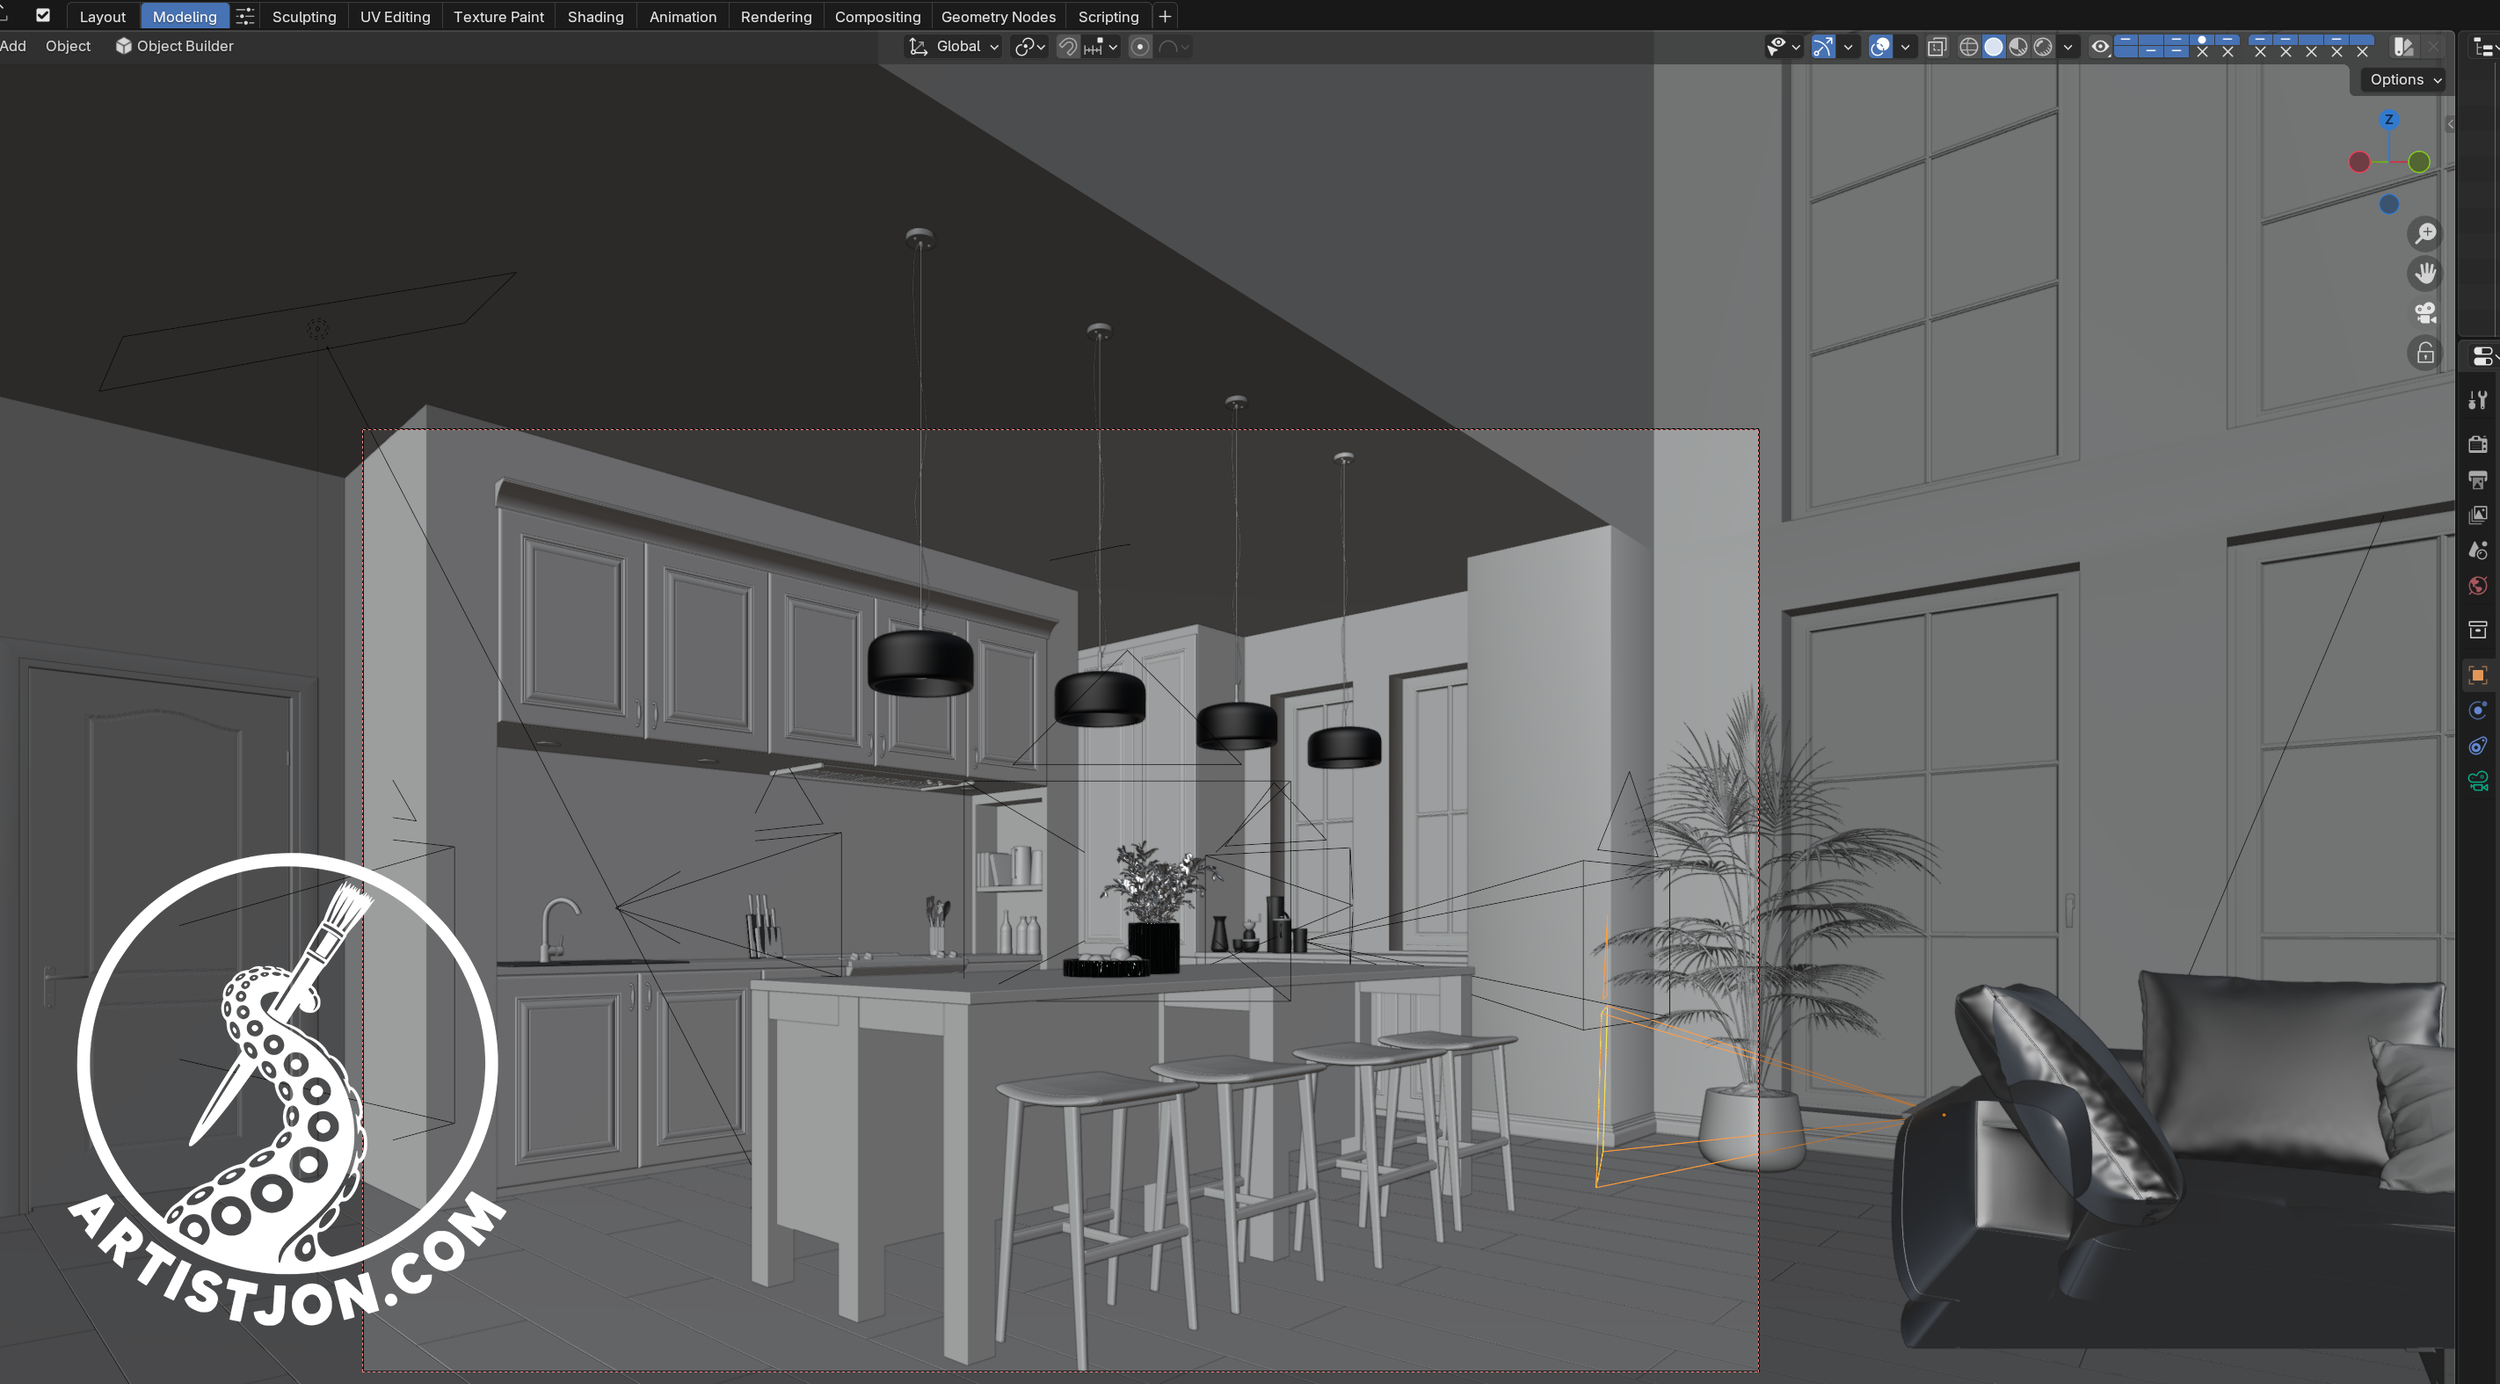Viewport: 2500px width, 1384px height.
Task: Toggle viewport overlays
Action: (x=1880, y=47)
